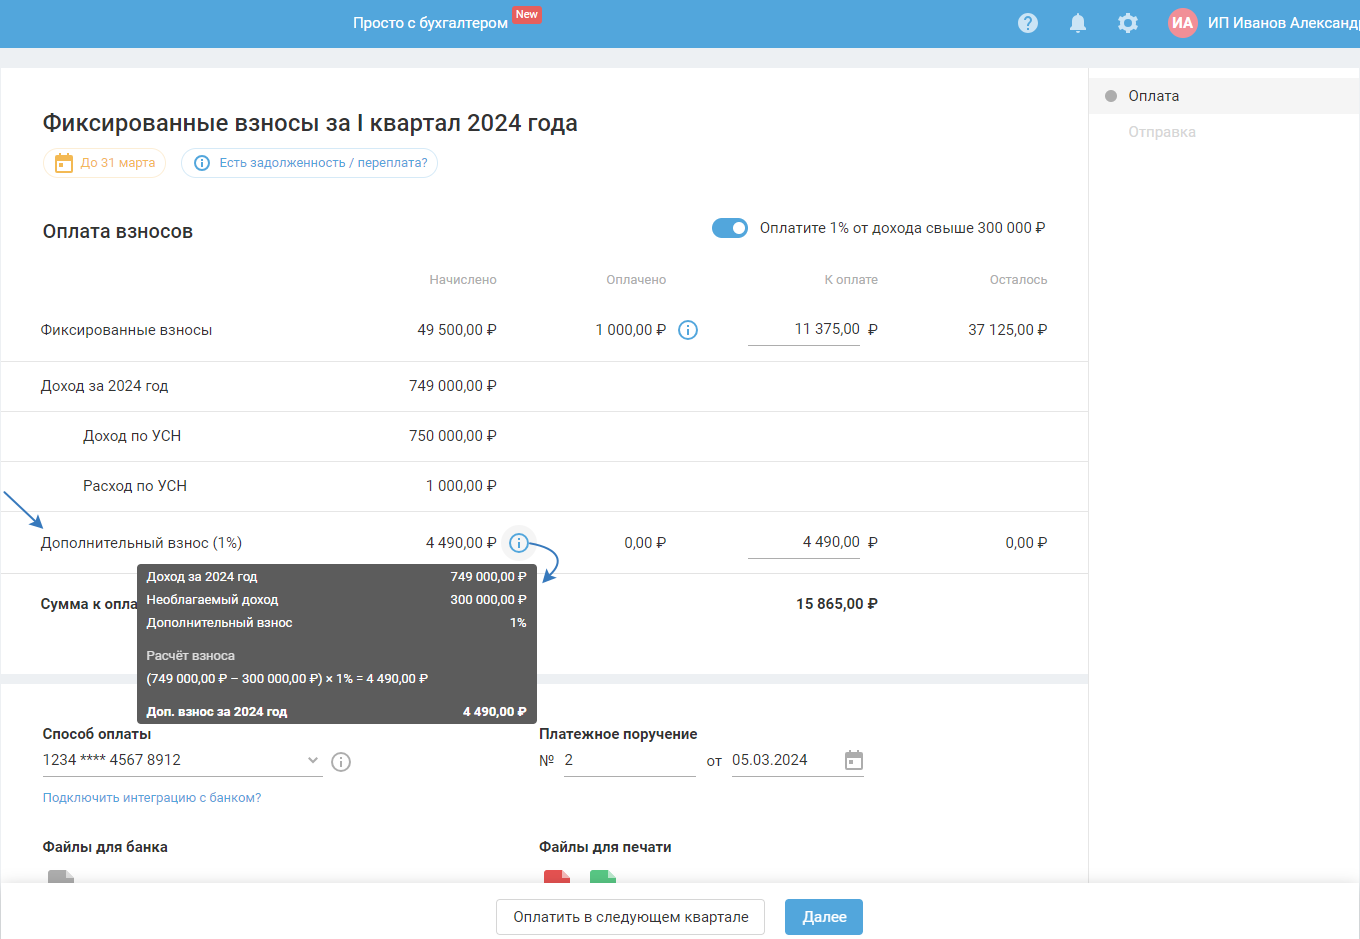This screenshot has width=1360, height=939.
Task: Click the Фиксированные взносы row label
Action: (x=126, y=330)
